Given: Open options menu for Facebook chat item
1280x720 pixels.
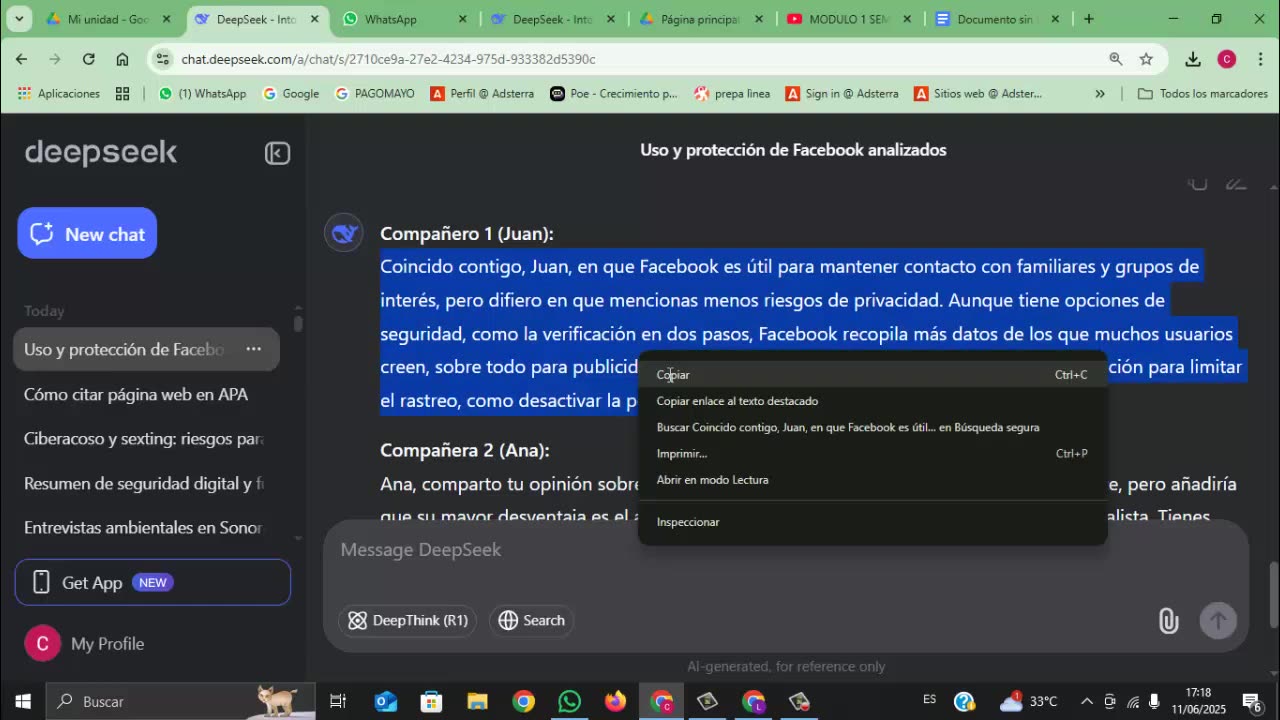Looking at the screenshot, I should [x=254, y=349].
